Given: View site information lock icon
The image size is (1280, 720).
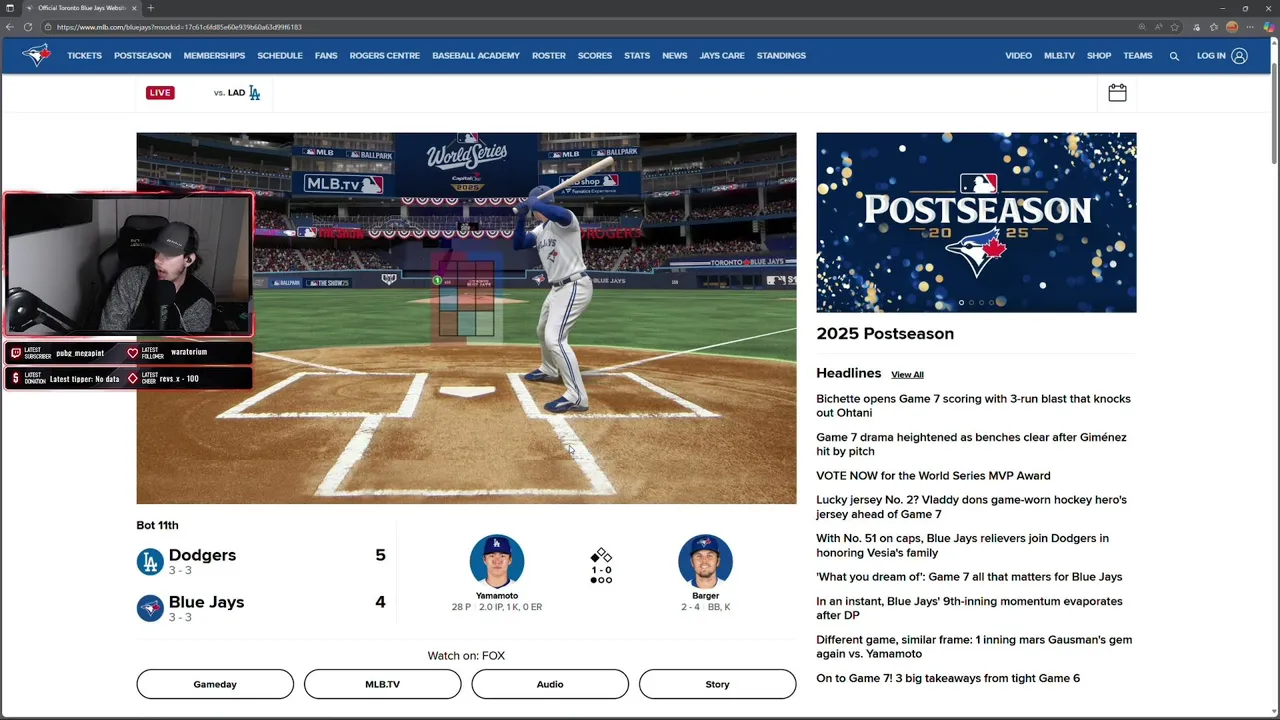Looking at the screenshot, I should [48, 27].
